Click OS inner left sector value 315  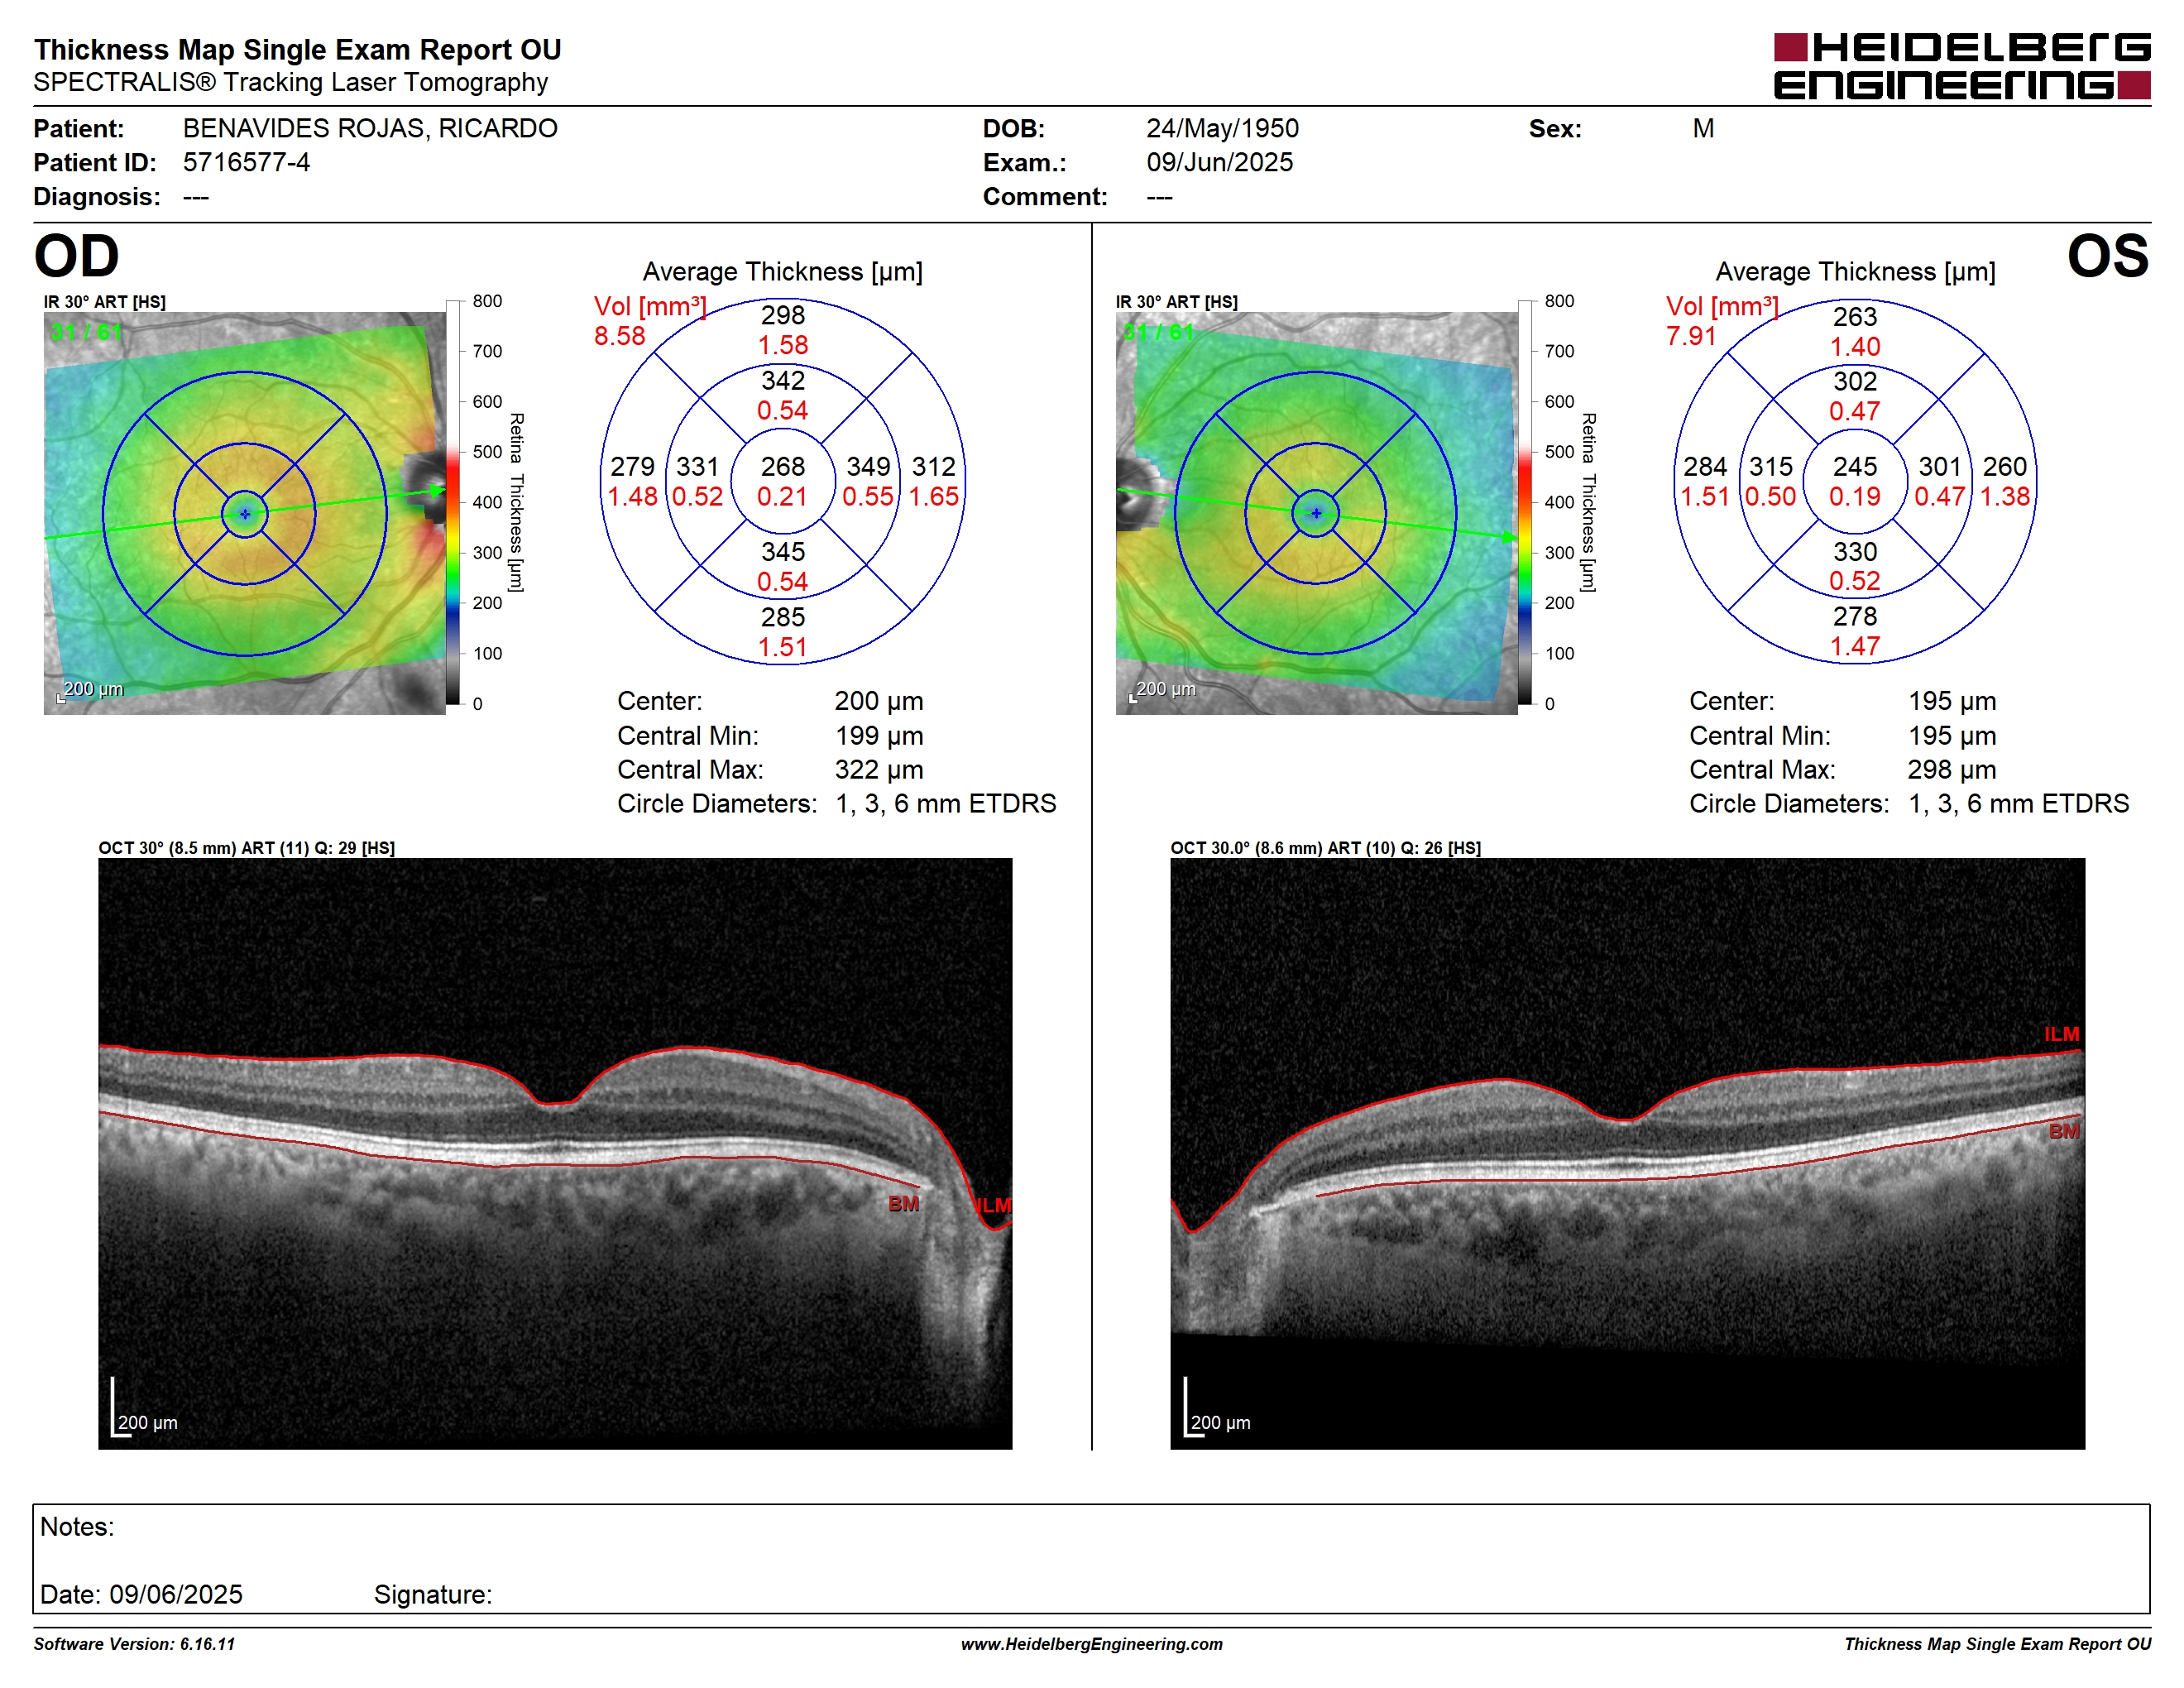(x=1770, y=466)
